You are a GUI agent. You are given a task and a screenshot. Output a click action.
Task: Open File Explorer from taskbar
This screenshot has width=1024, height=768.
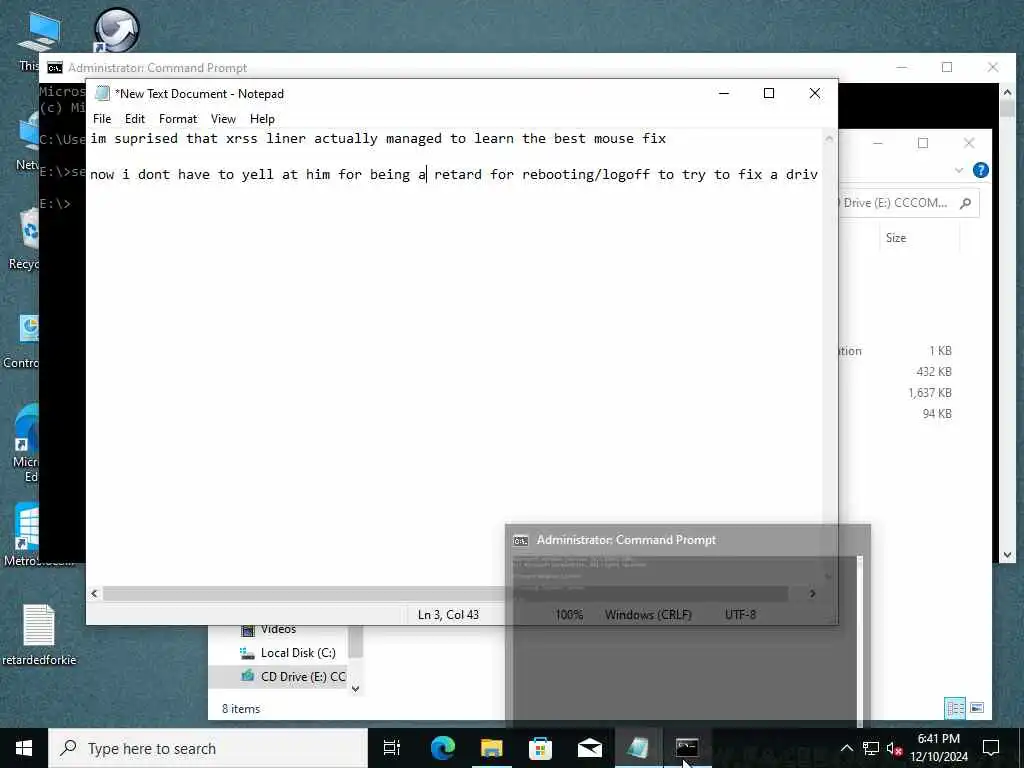[x=491, y=748]
